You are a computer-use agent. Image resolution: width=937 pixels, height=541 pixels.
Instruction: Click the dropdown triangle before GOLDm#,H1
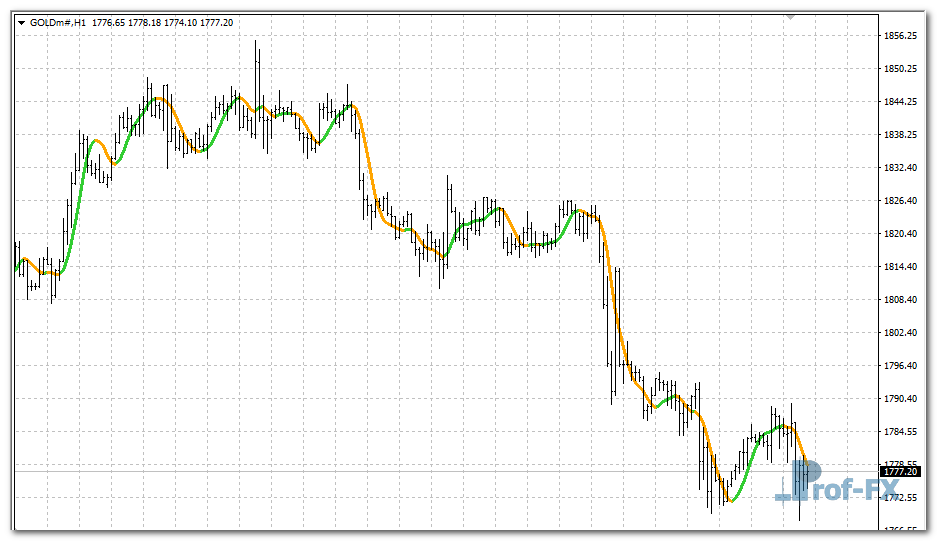pos(21,22)
